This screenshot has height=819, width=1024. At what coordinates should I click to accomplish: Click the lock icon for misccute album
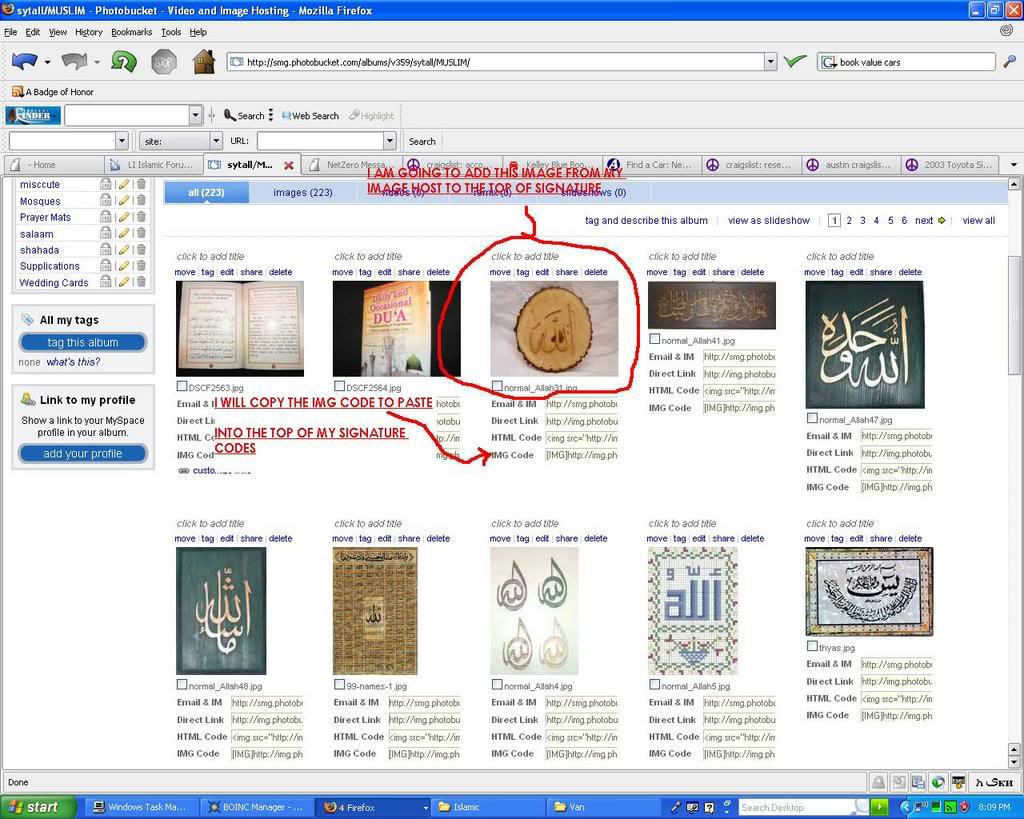point(105,184)
